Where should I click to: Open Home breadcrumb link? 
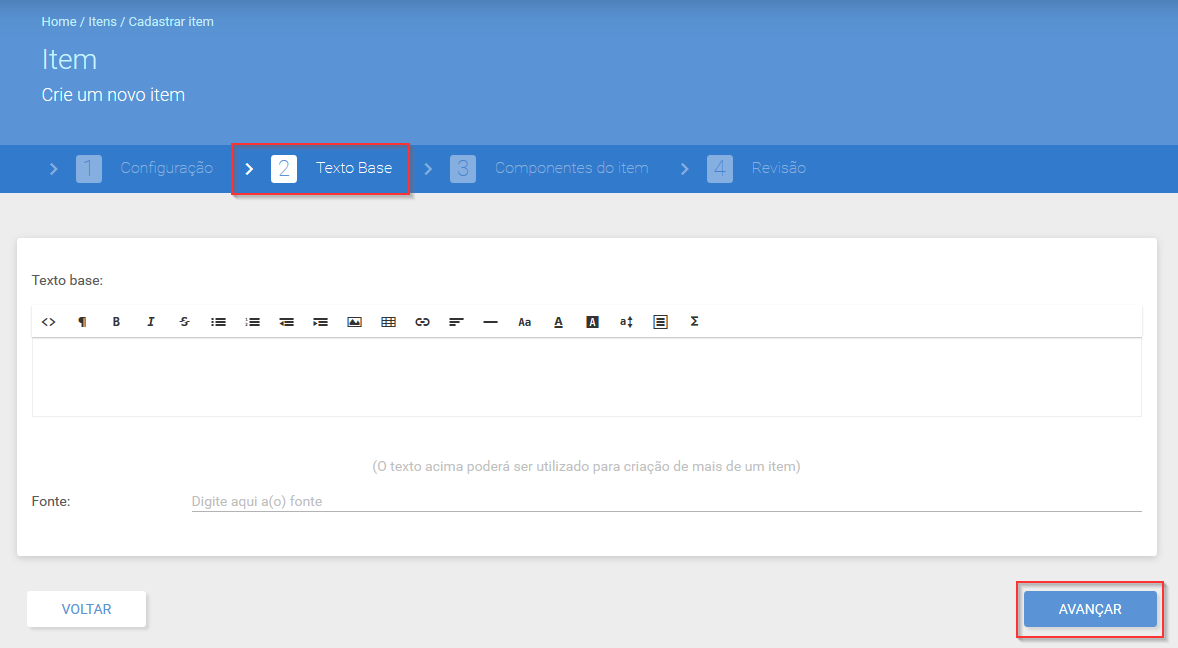(x=59, y=22)
